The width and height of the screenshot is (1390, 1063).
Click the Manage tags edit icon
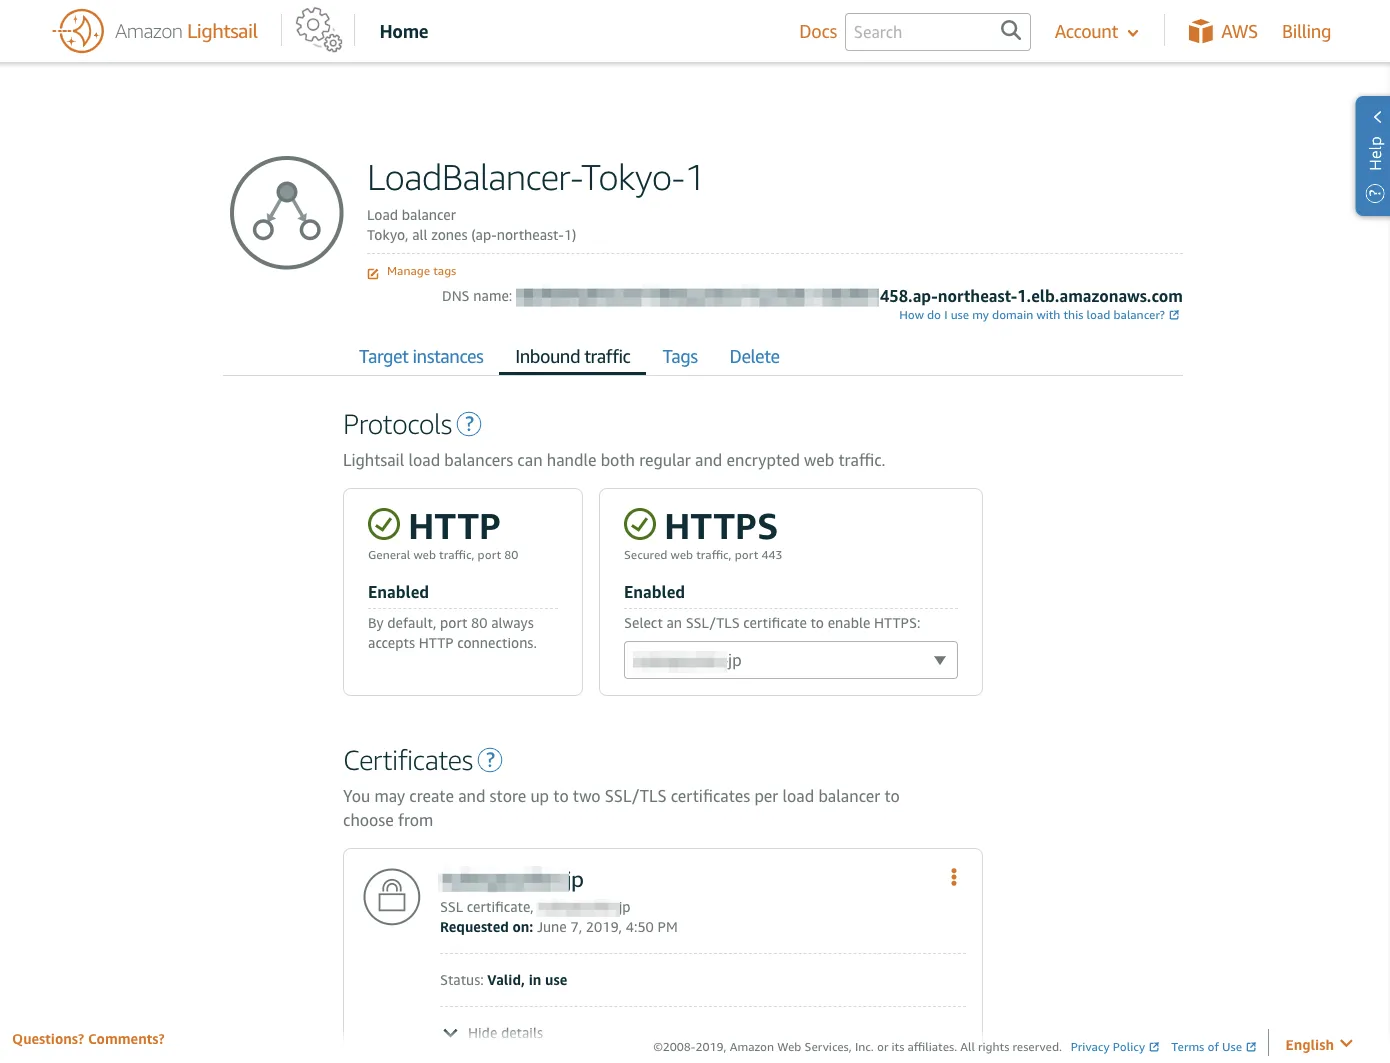pyautogui.click(x=373, y=273)
